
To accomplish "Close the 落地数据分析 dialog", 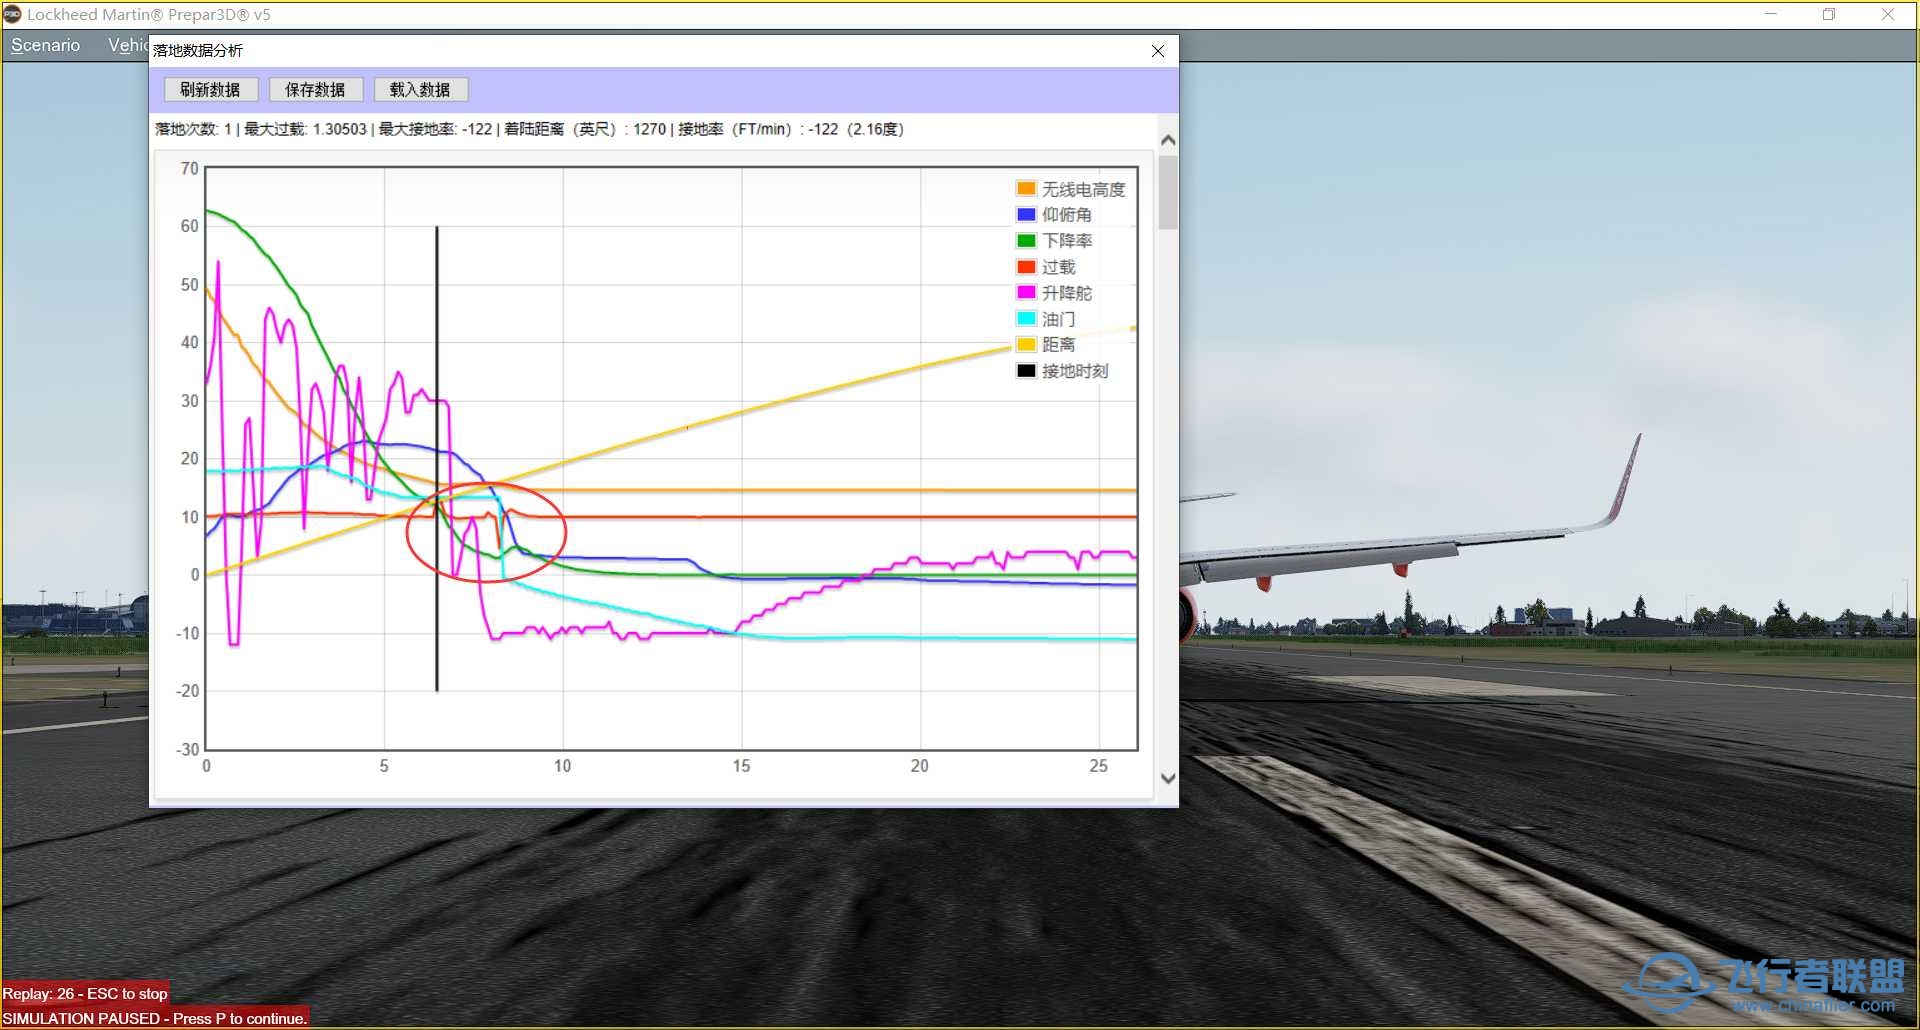I will tap(1158, 51).
